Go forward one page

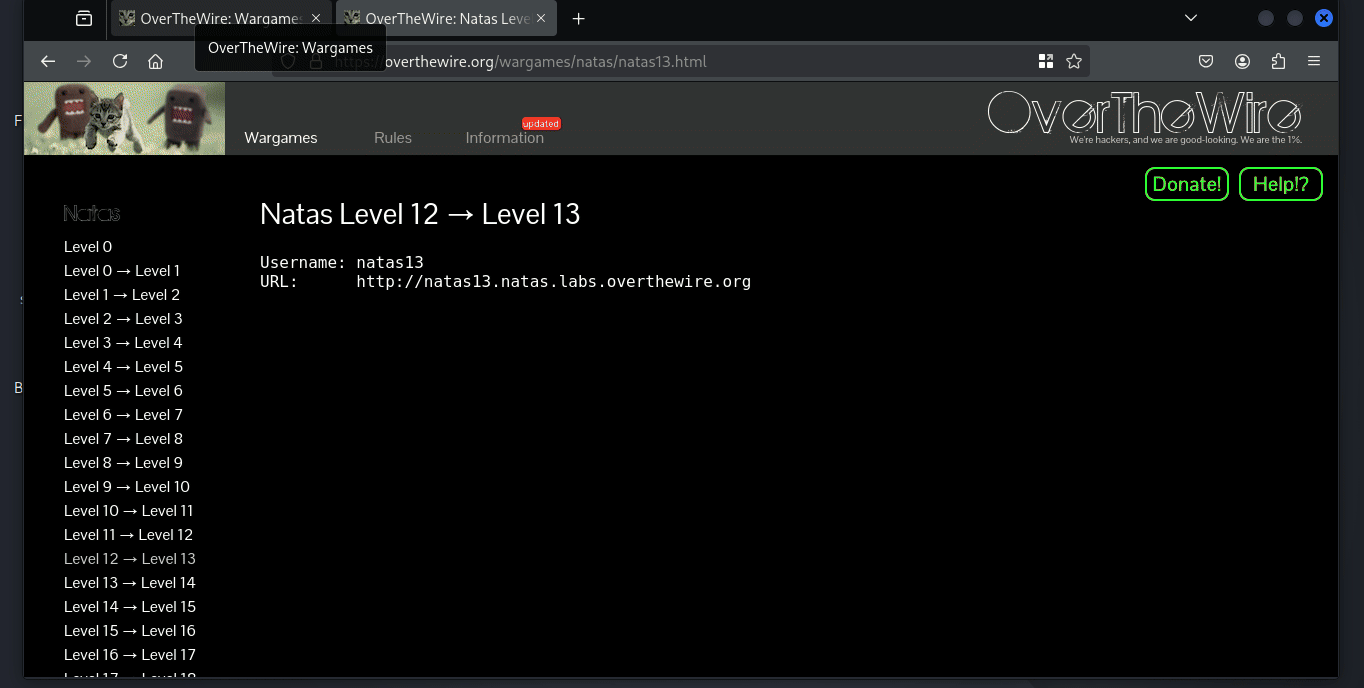pyautogui.click(x=84, y=61)
